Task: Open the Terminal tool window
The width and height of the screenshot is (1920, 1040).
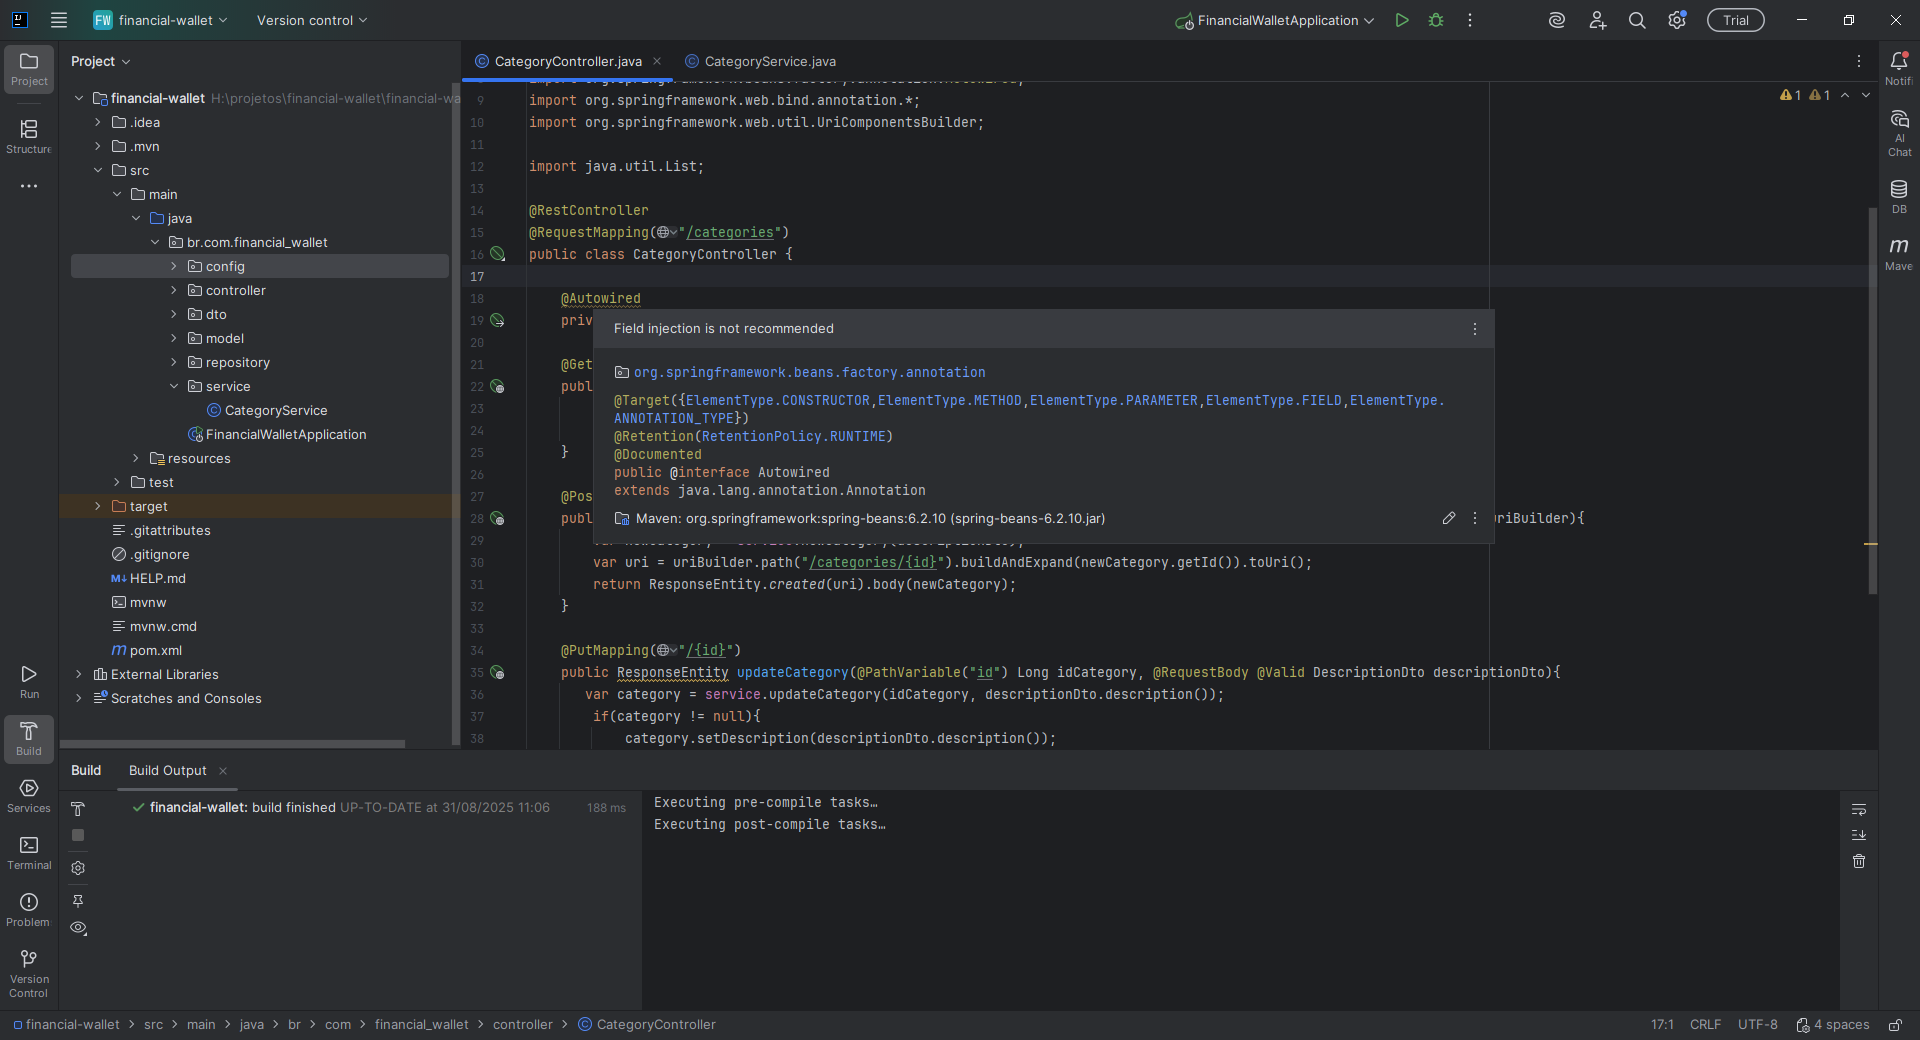Action: (x=29, y=853)
